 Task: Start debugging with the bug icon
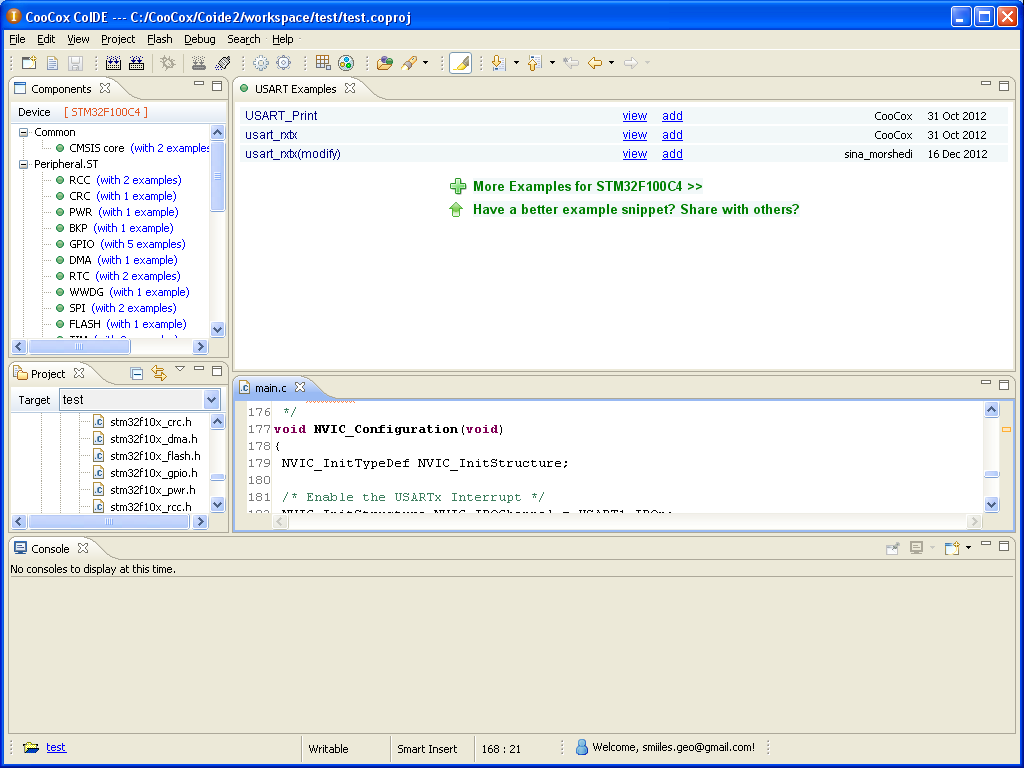click(x=168, y=63)
